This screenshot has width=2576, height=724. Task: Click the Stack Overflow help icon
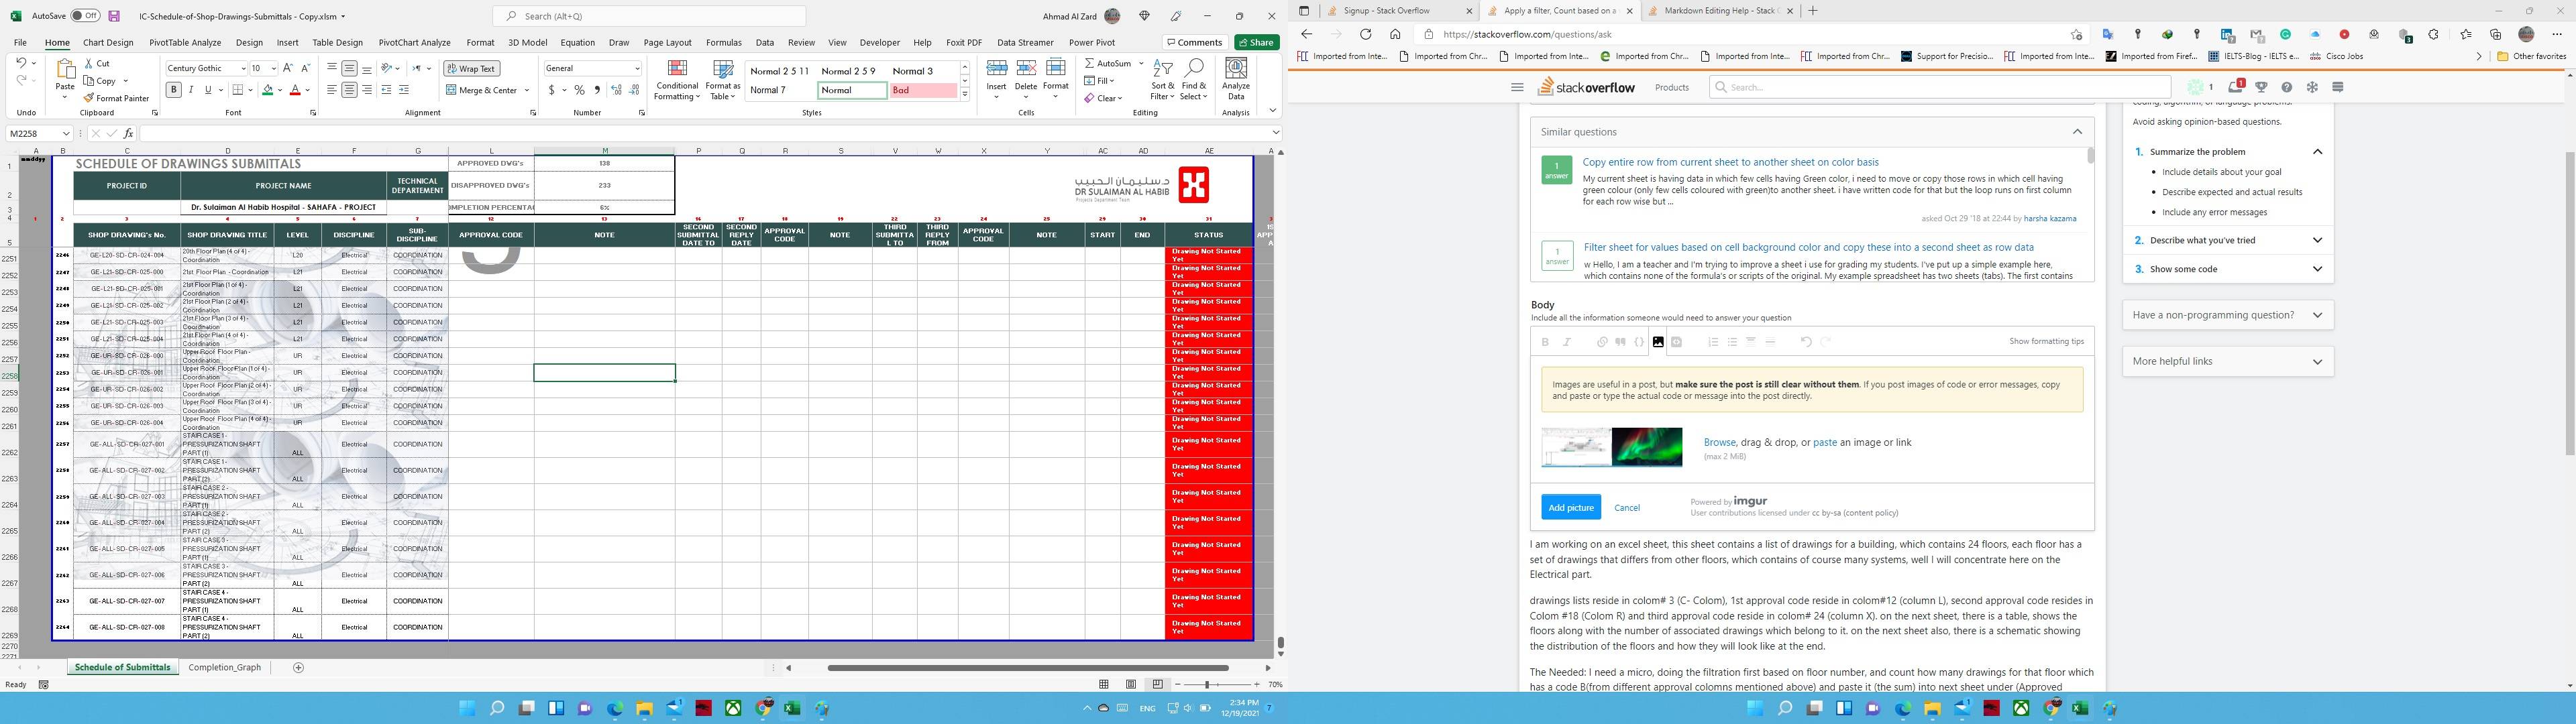click(2286, 87)
